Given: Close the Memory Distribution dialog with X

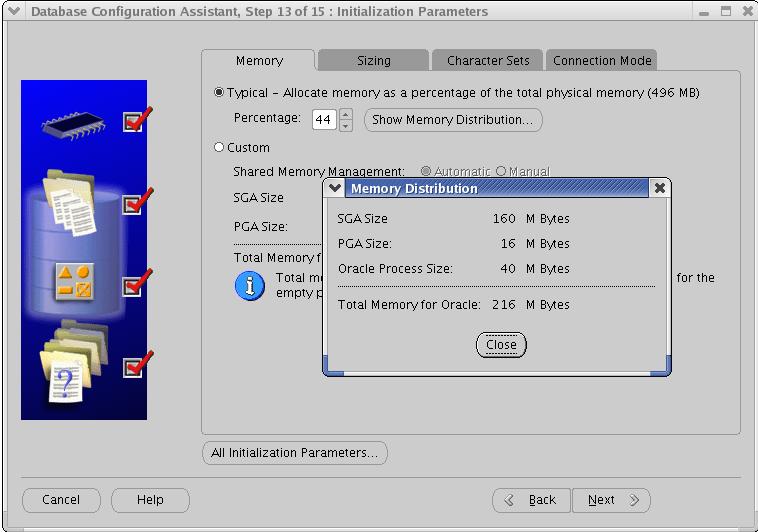Looking at the screenshot, I should (x=659, y=188).
